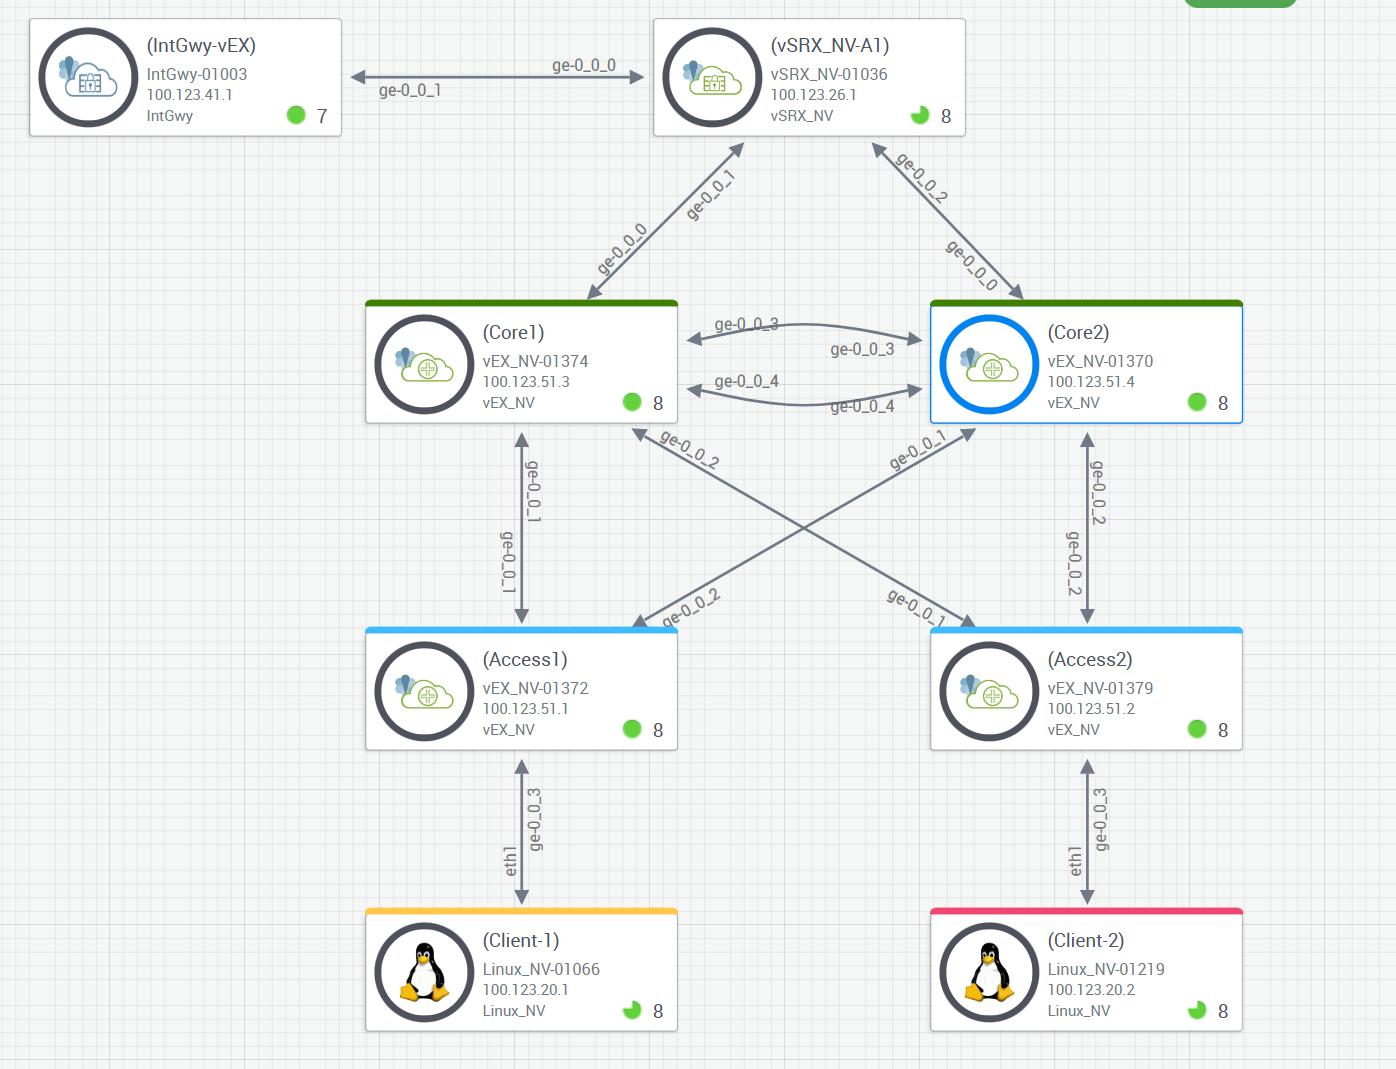Select the blue-highlighted Core2 device icon
The height and width of the screenshot is (1069, 1396).
coord(989,365)
